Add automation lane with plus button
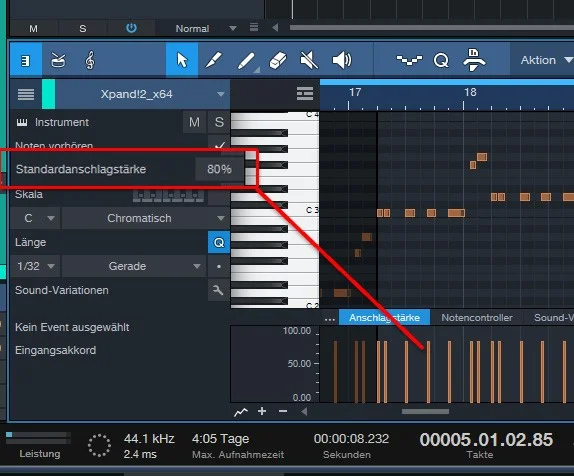This screenshot has height=476, width=574. tap(262, 411)
